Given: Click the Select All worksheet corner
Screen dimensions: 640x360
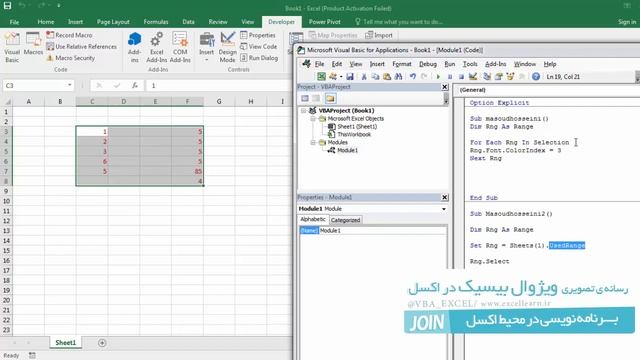Looking at the screenshot, I should 7,101.
